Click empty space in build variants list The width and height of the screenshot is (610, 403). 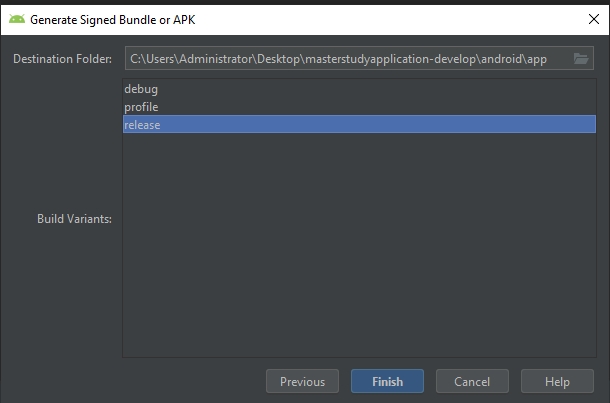coord(358,250)
